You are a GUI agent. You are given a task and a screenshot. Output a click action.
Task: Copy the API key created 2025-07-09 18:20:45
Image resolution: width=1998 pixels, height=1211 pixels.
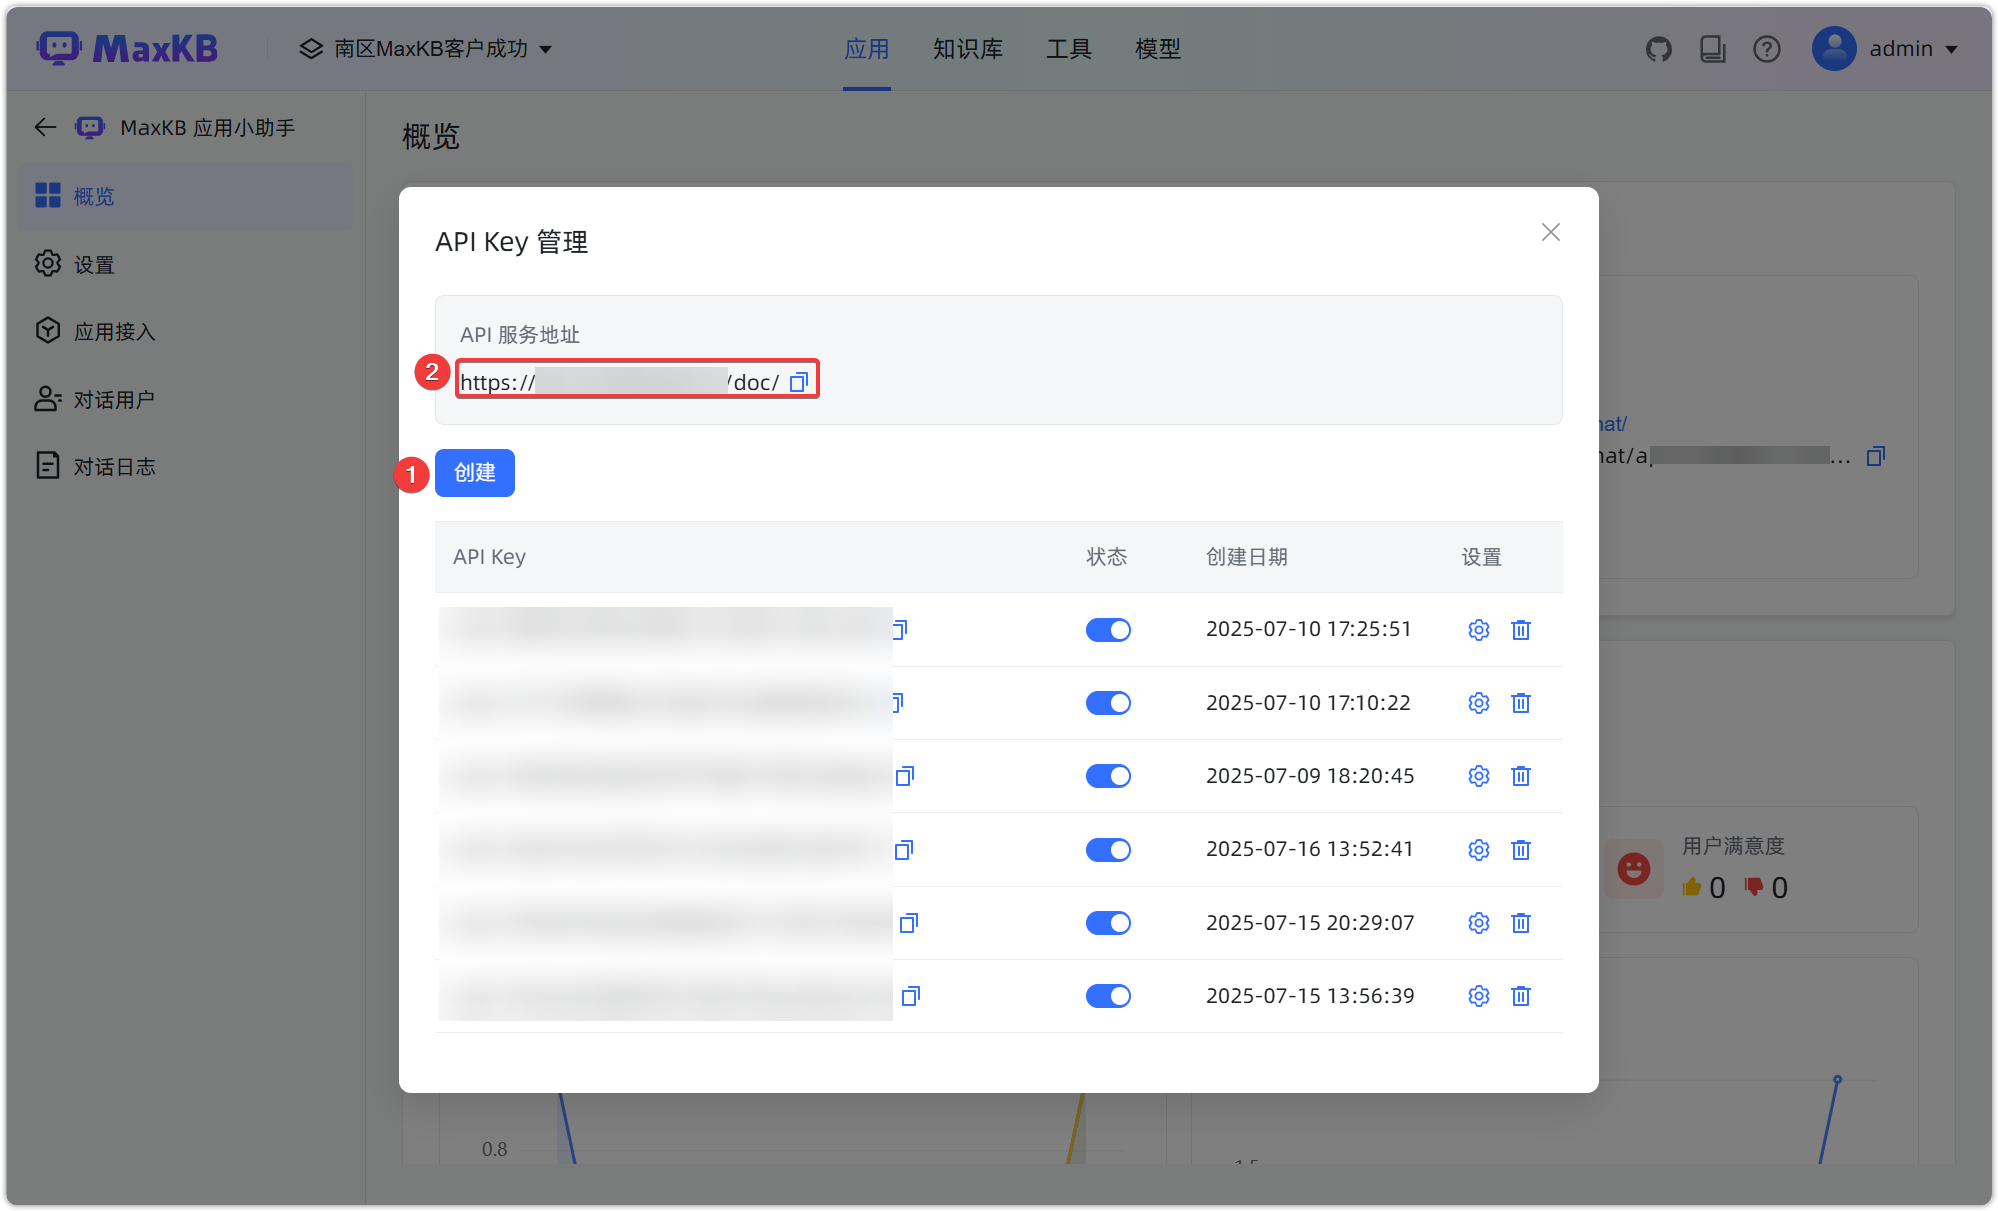pos(905,776)
